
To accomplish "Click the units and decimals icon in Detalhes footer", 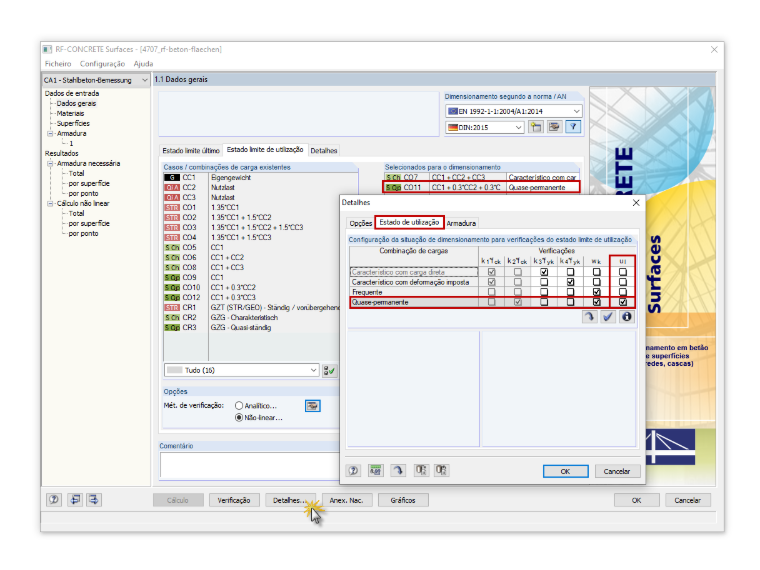I will (375, 470).
